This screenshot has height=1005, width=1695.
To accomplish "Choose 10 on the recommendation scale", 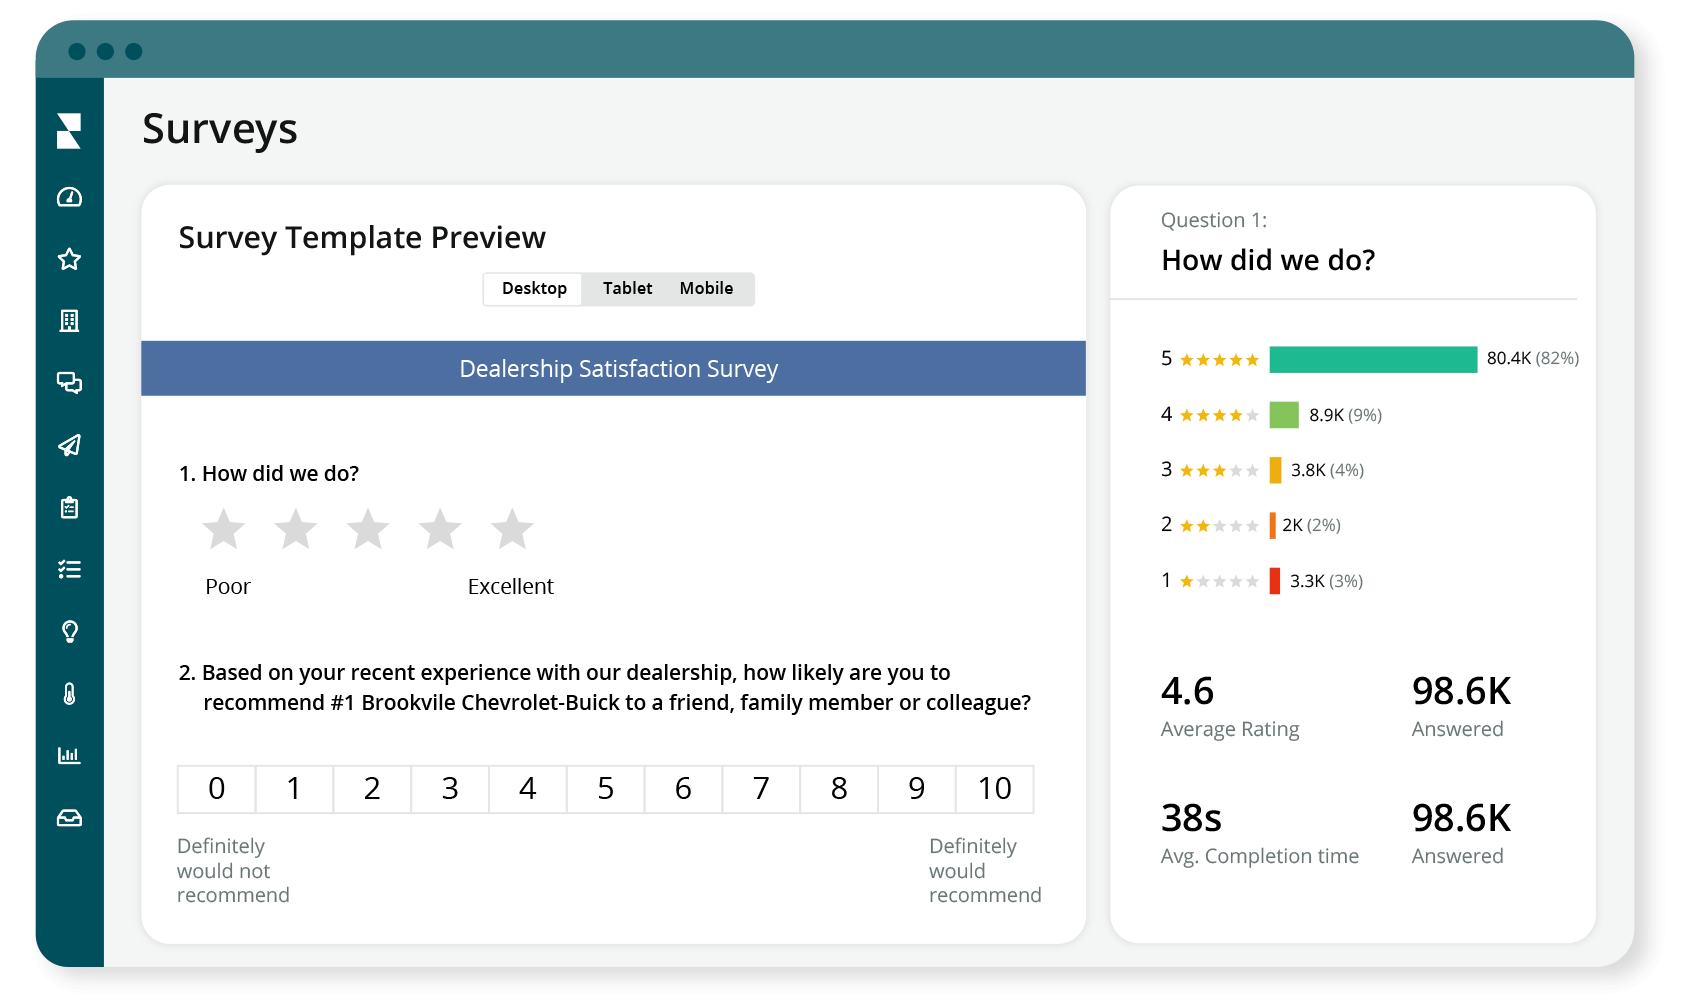I will pos(995,789).
